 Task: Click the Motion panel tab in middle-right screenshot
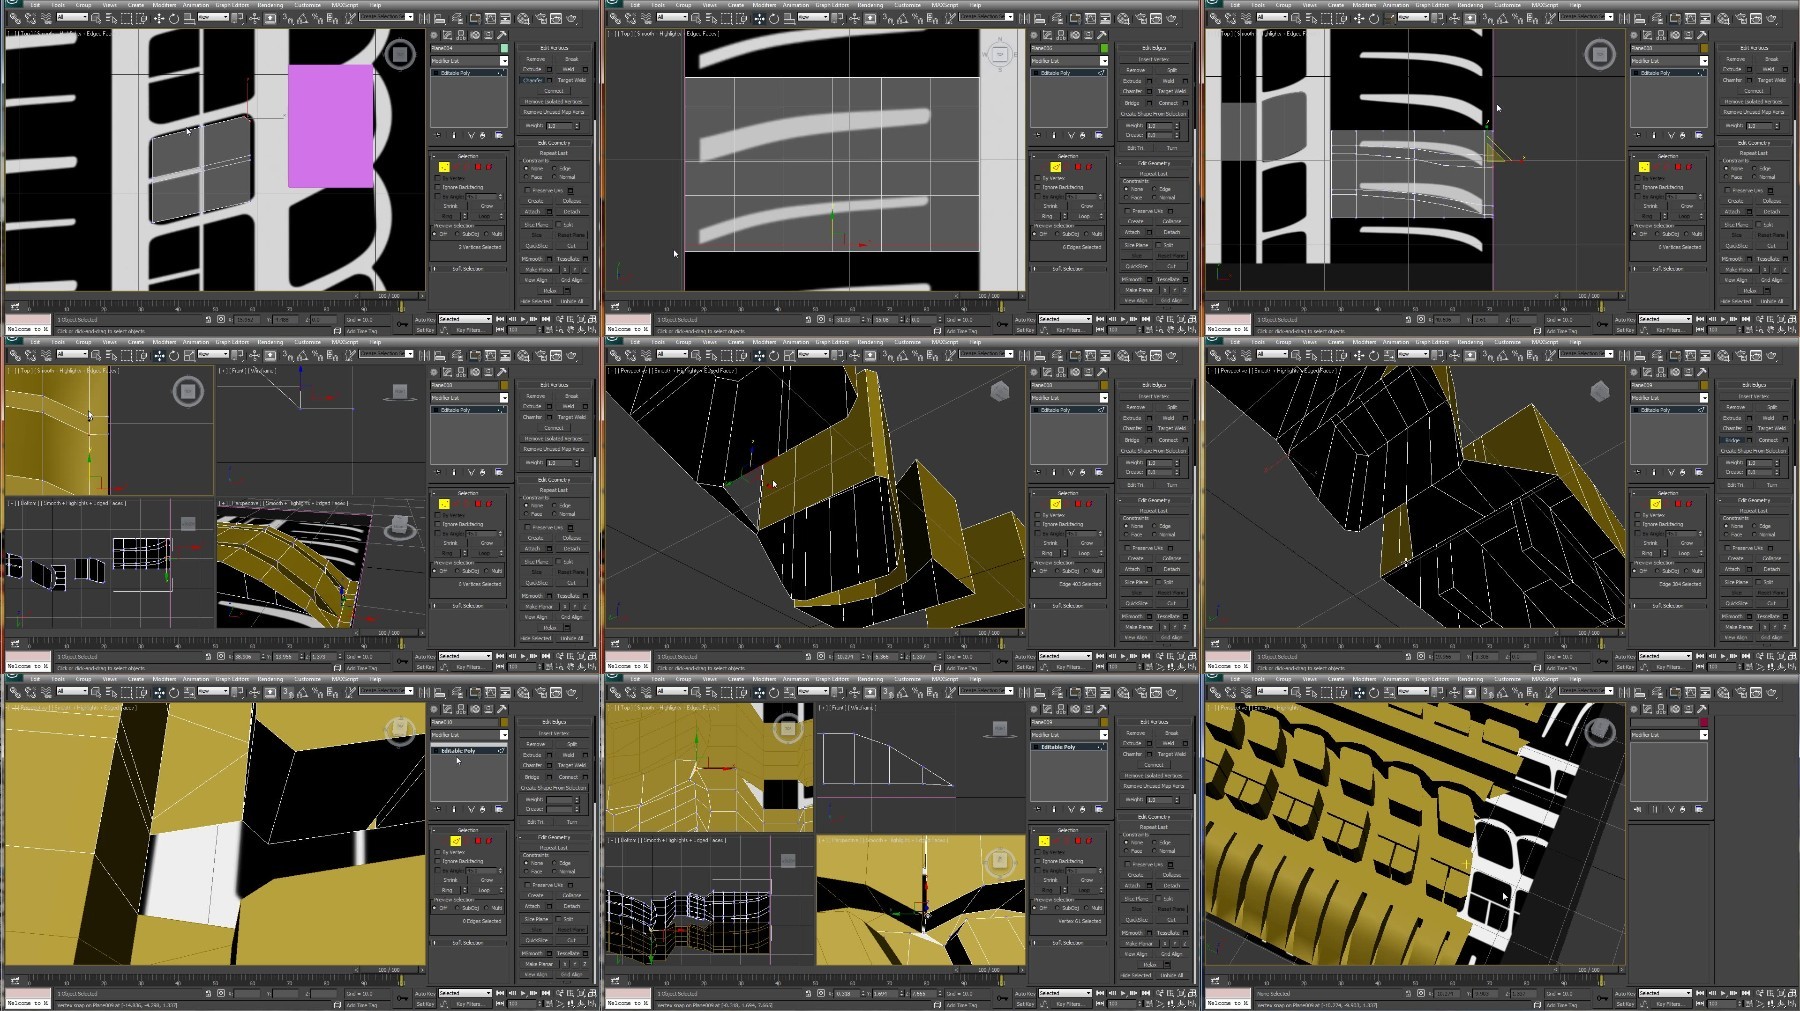1675,372
